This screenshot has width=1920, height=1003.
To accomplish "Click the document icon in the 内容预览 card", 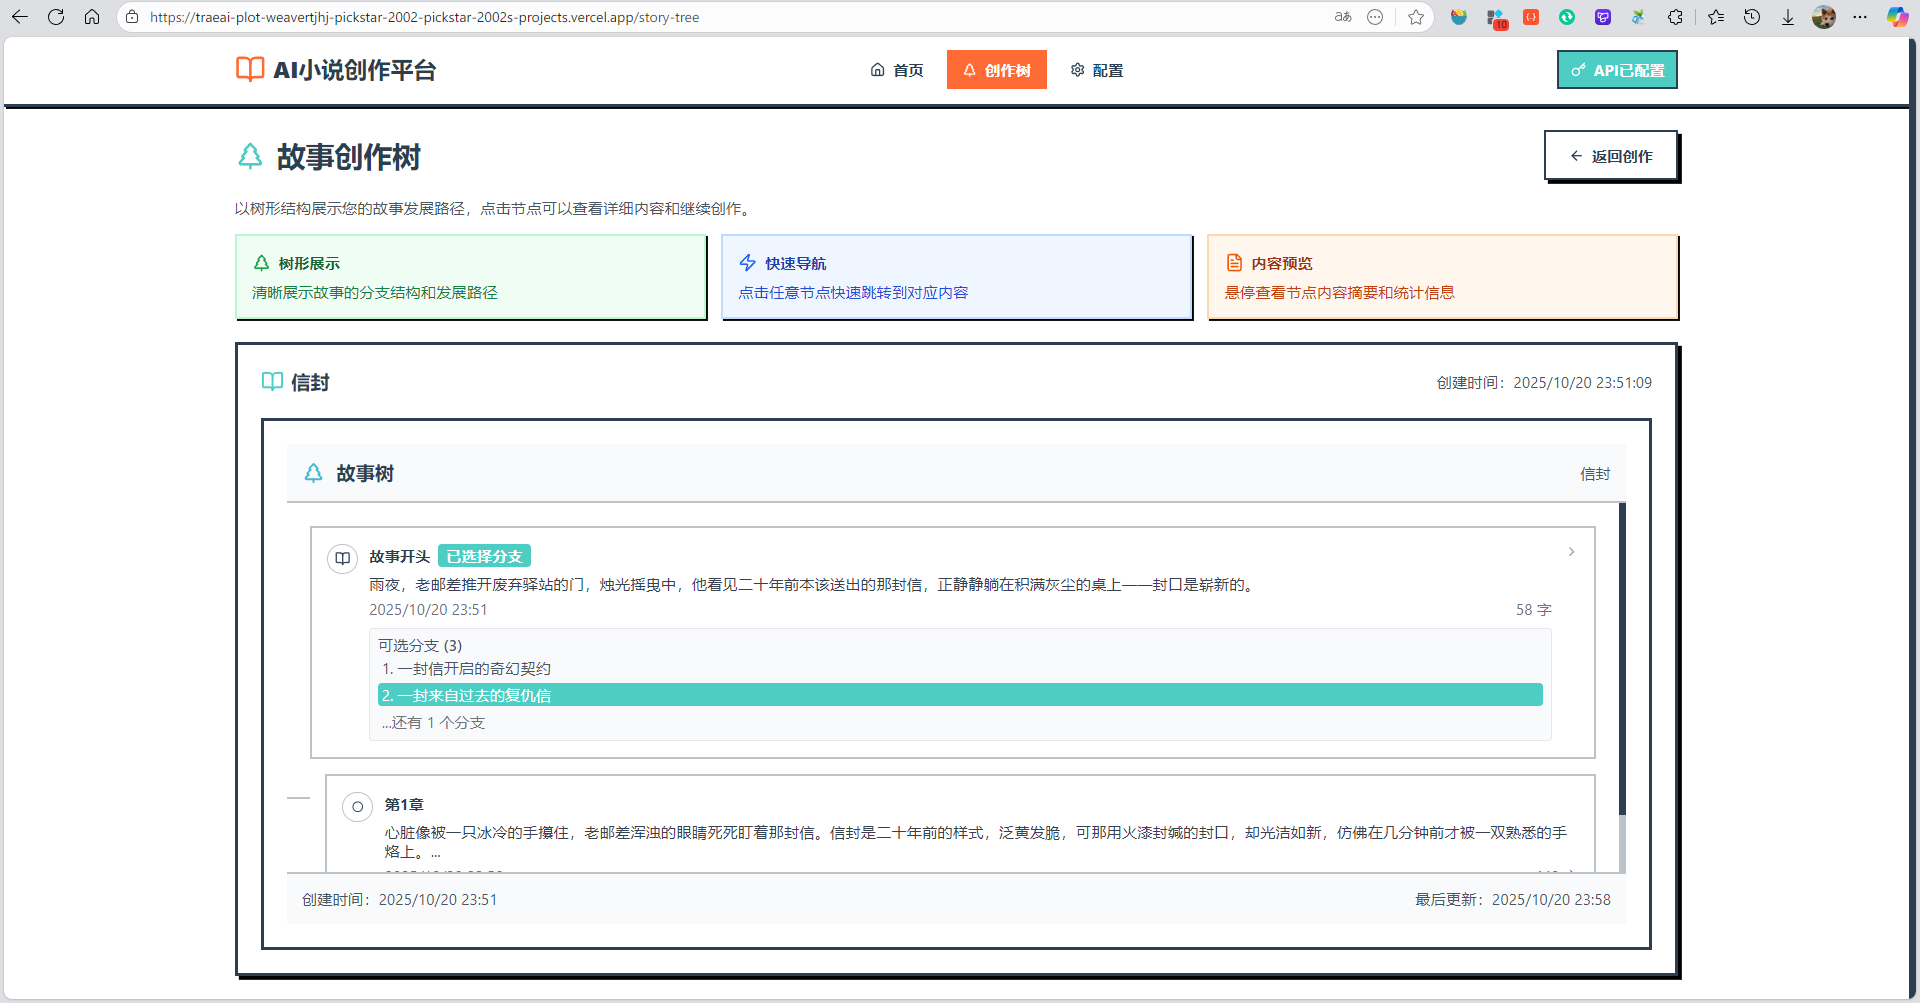I will 1234,262.
